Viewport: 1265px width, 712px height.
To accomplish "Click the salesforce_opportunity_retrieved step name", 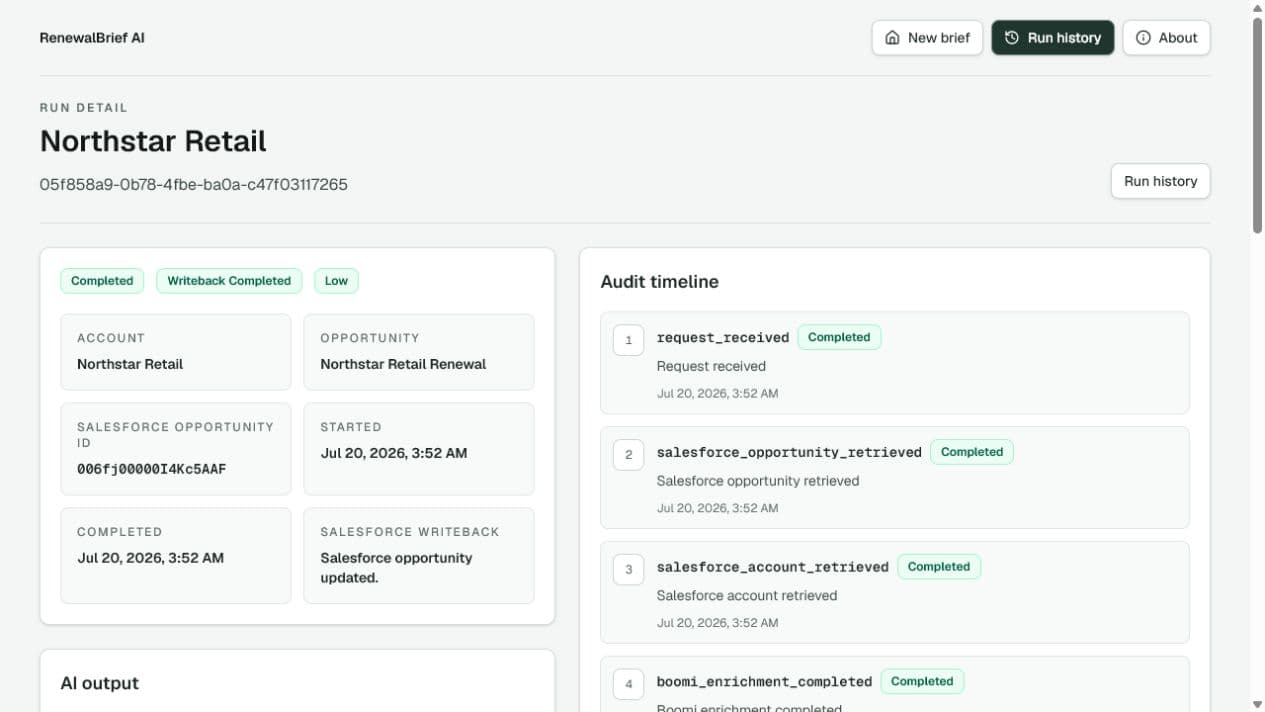I will (789, 452).
